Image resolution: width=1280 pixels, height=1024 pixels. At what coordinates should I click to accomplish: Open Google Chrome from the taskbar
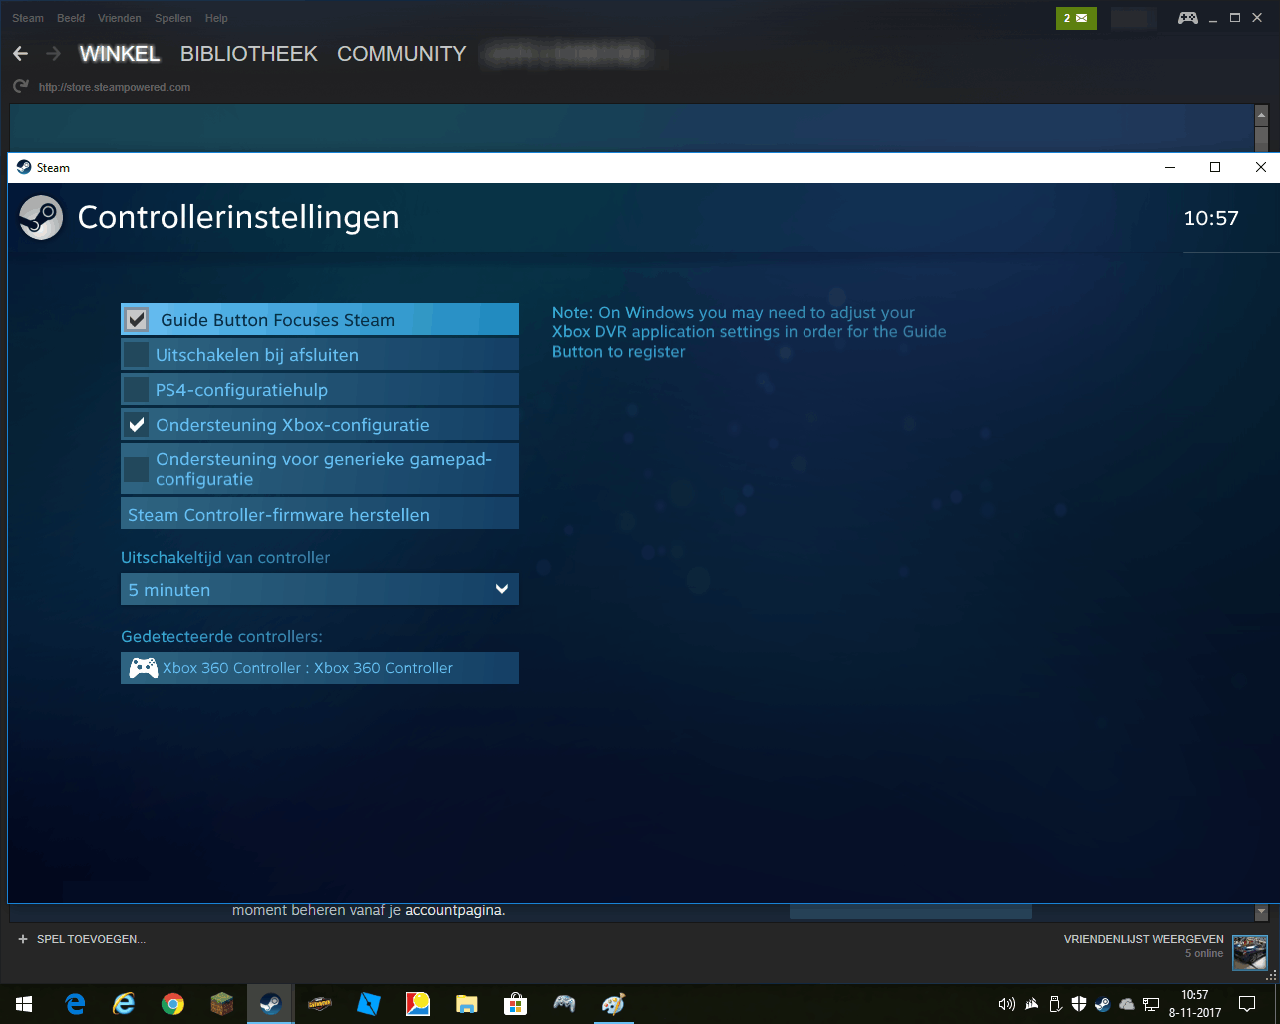point(173,1004)
